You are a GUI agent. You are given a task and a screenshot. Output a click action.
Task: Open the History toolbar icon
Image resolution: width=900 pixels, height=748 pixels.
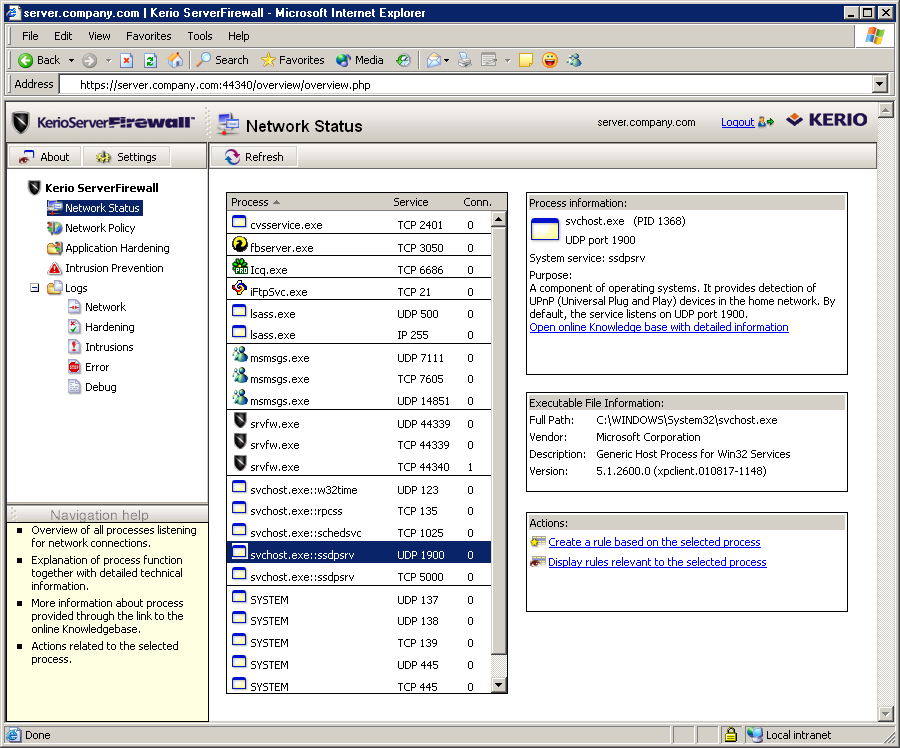click(404, 60)
